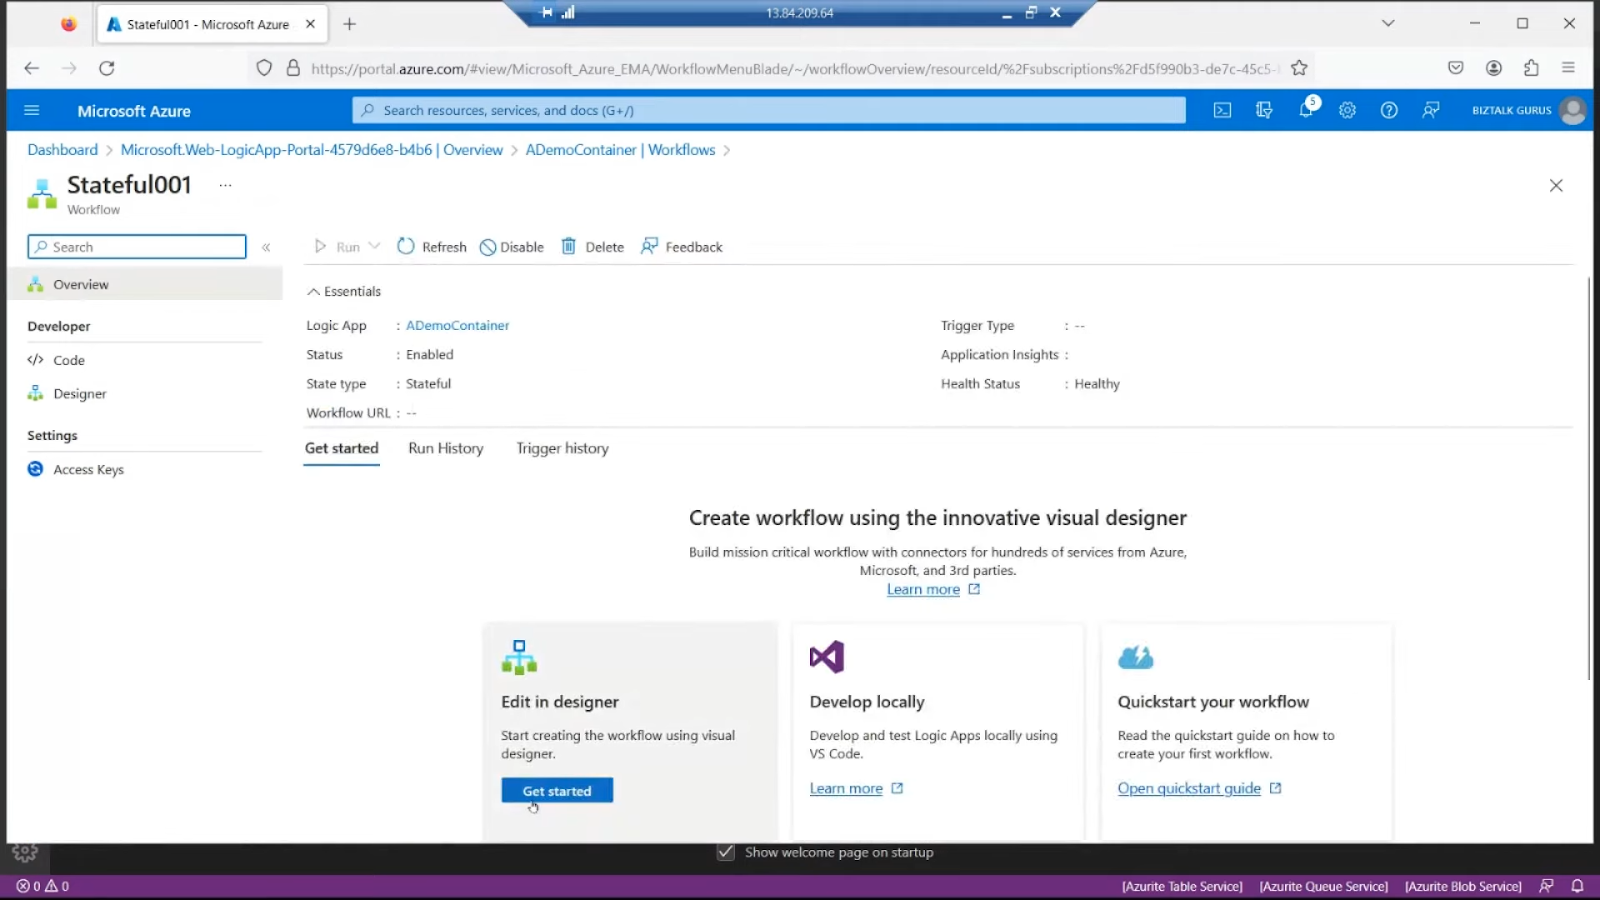Image resolution: width=1600 pixels, height=900 pixels.
Task: Open the Directories and subscriptions filter icon
Action: pyautogui.click(x=1264, y=110)
